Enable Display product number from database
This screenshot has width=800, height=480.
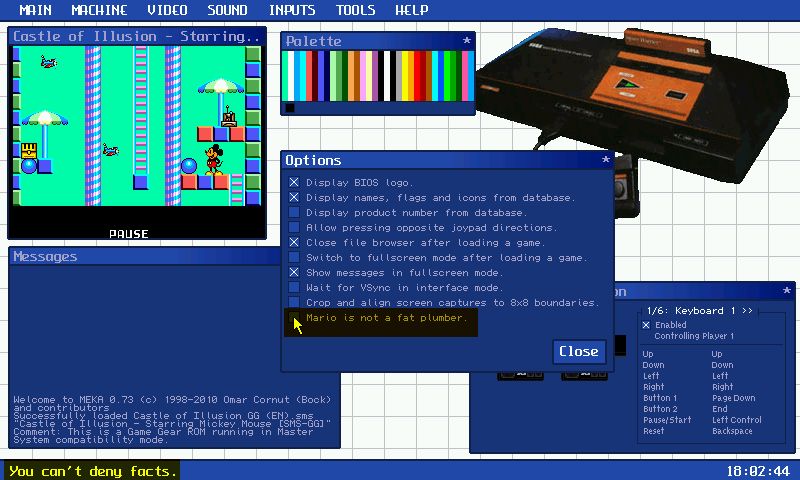coord(294,212)
